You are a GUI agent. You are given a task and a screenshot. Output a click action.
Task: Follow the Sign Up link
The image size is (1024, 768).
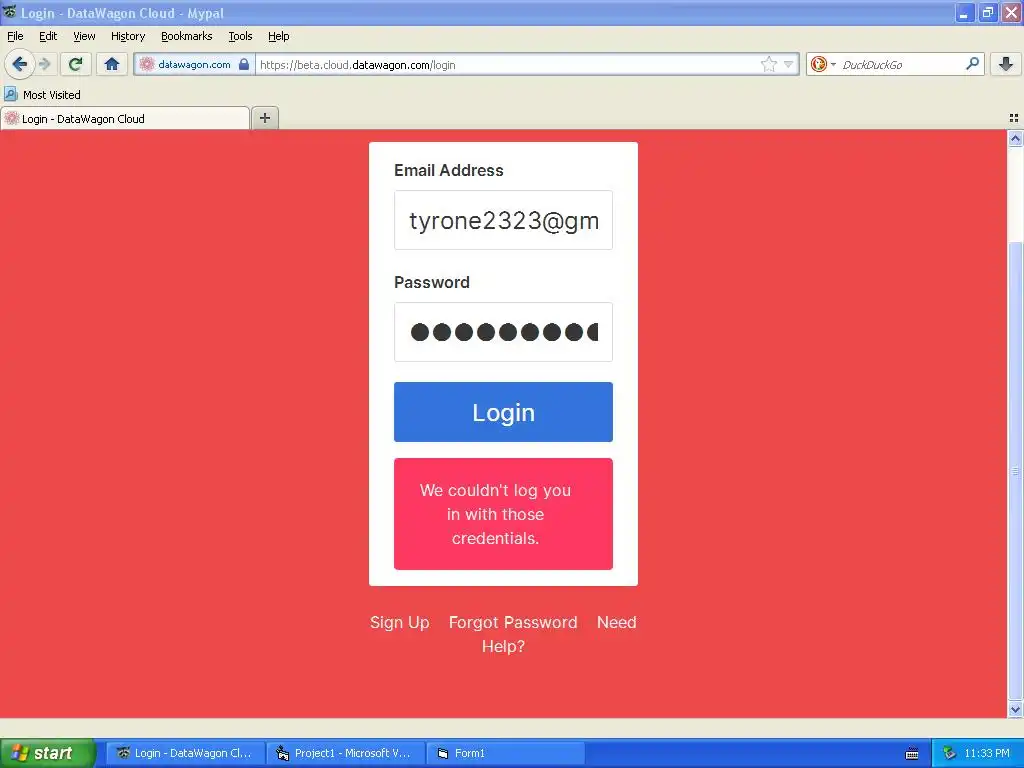(400, 622)
